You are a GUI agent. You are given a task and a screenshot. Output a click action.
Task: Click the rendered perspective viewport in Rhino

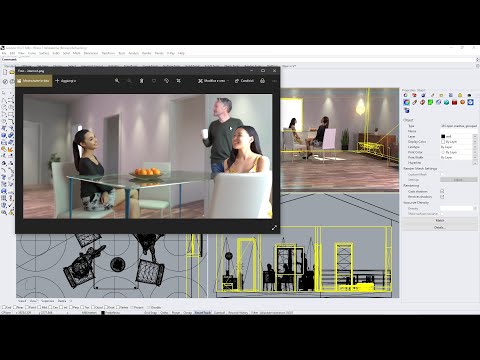(x=340, y=139)
